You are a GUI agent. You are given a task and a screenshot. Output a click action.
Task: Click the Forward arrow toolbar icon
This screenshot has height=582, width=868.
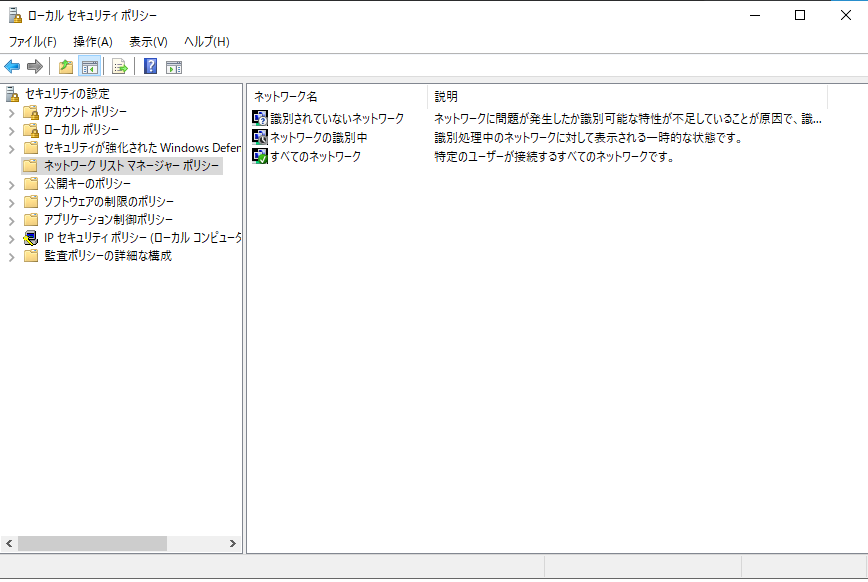pos(35,67)
